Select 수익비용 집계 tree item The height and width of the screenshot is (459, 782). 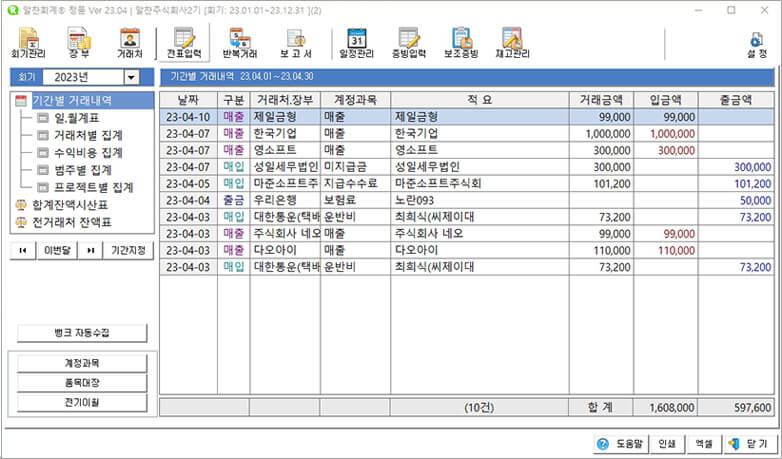coord(88,153)
